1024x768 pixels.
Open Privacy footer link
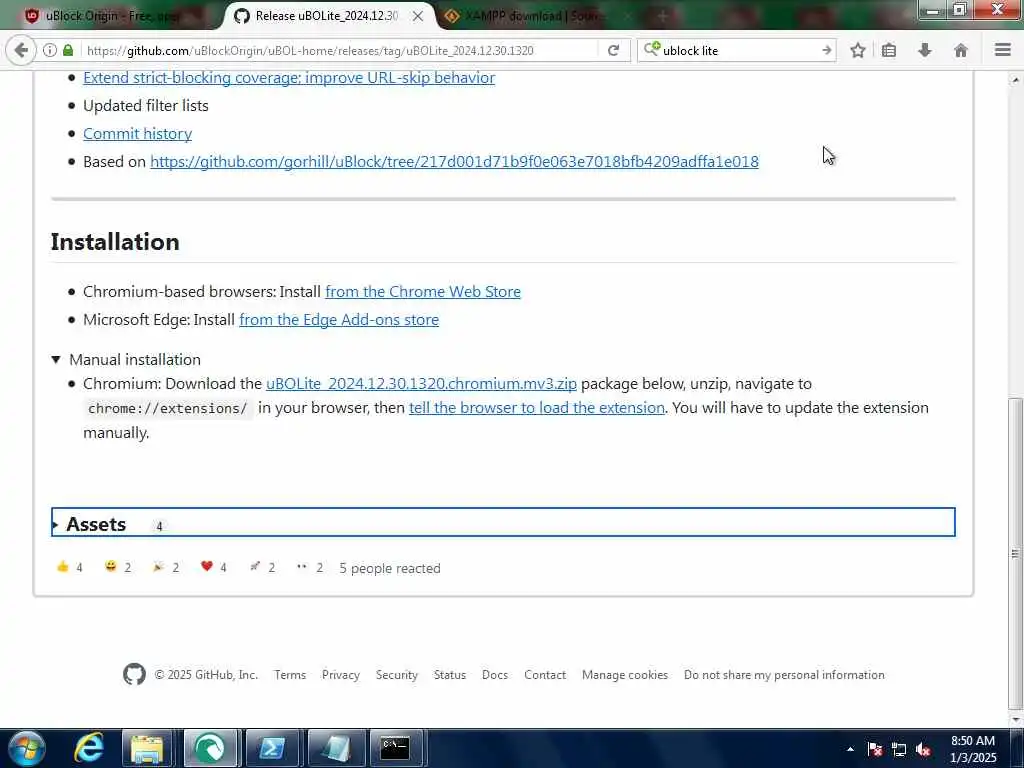(341, 675)
